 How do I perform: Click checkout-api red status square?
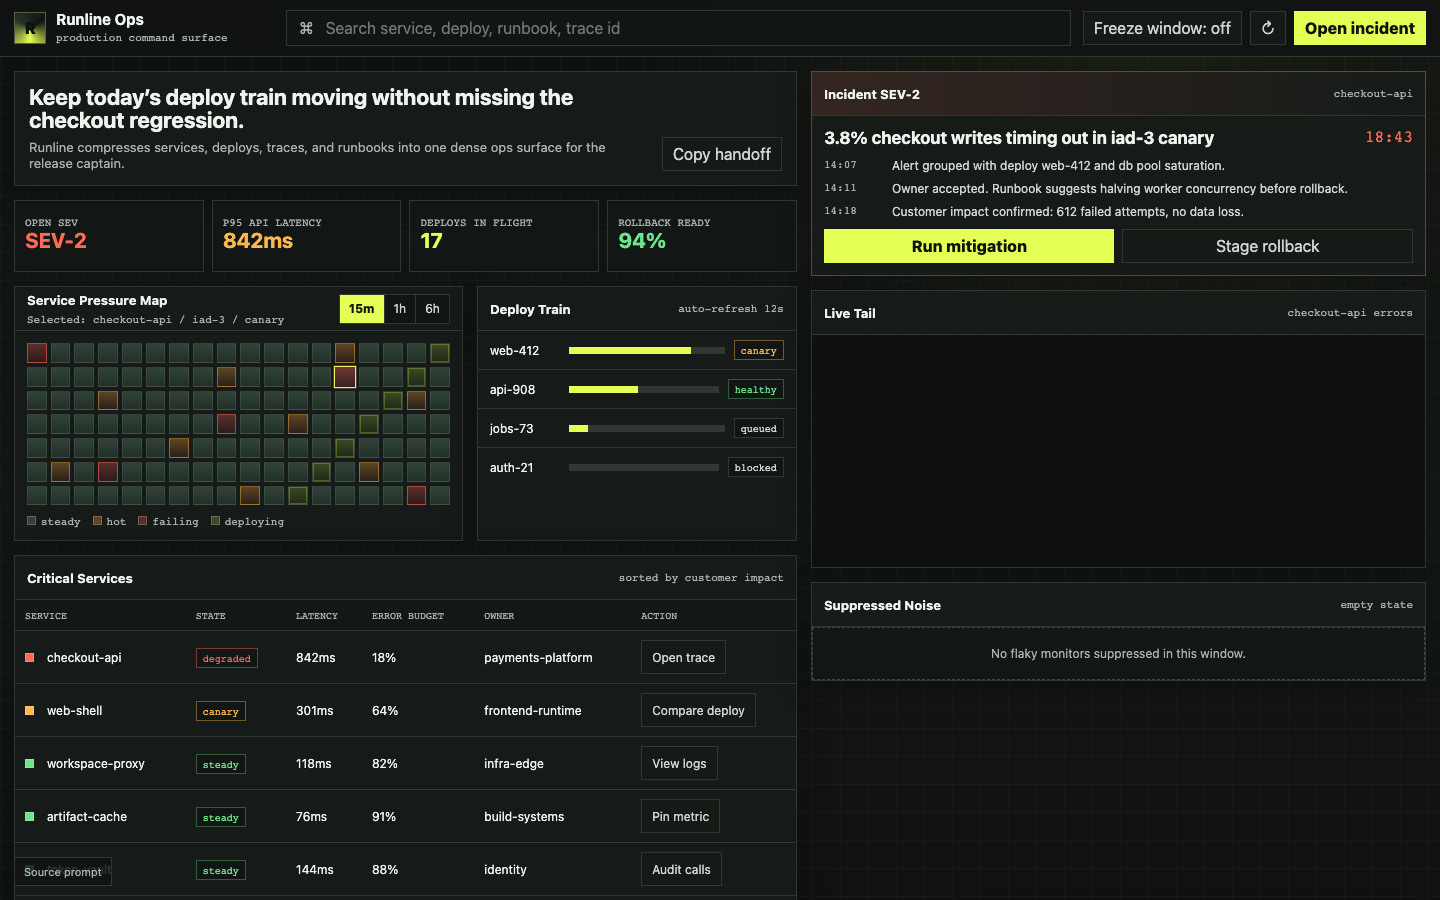click(30, 658)
